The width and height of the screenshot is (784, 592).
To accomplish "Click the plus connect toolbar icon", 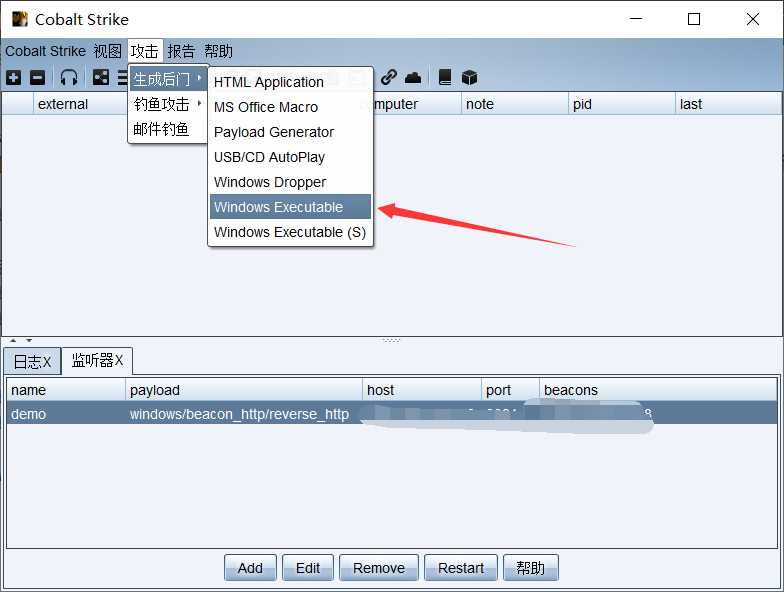I will tap(14, 78).
